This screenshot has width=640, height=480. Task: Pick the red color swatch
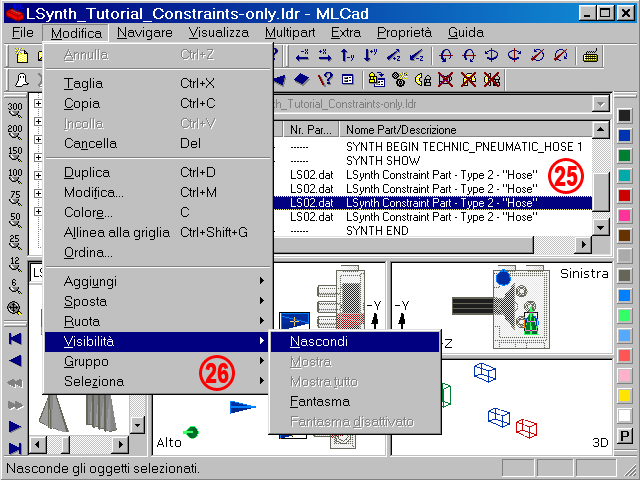coord(624,196)
